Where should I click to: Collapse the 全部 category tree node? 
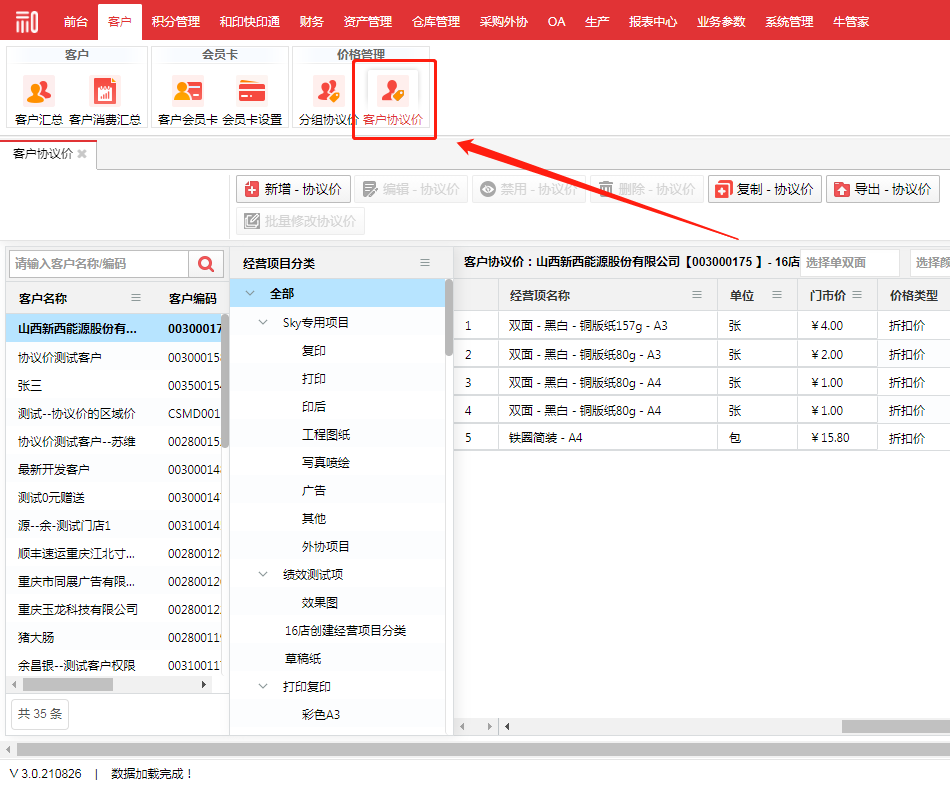[x=249, y=294]
